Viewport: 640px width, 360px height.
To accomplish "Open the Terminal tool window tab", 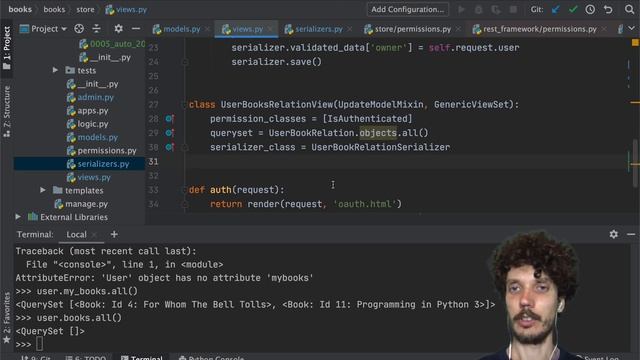I will click(x=142, y=358).
